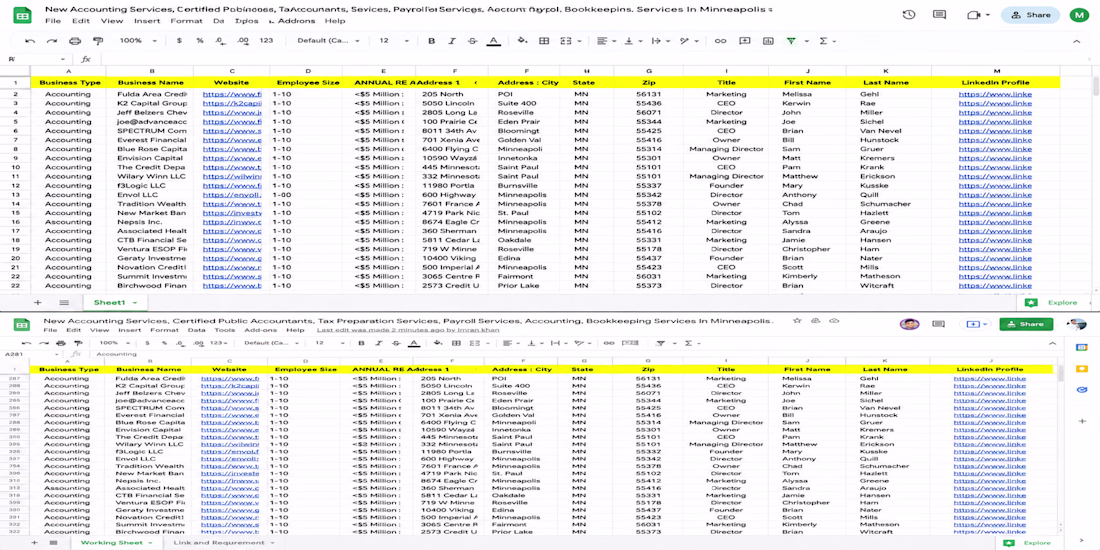Screen dimensions: 1100x550
Task: Toggle bold in Sheet1 window toolbar
Action: pos(431,41)
